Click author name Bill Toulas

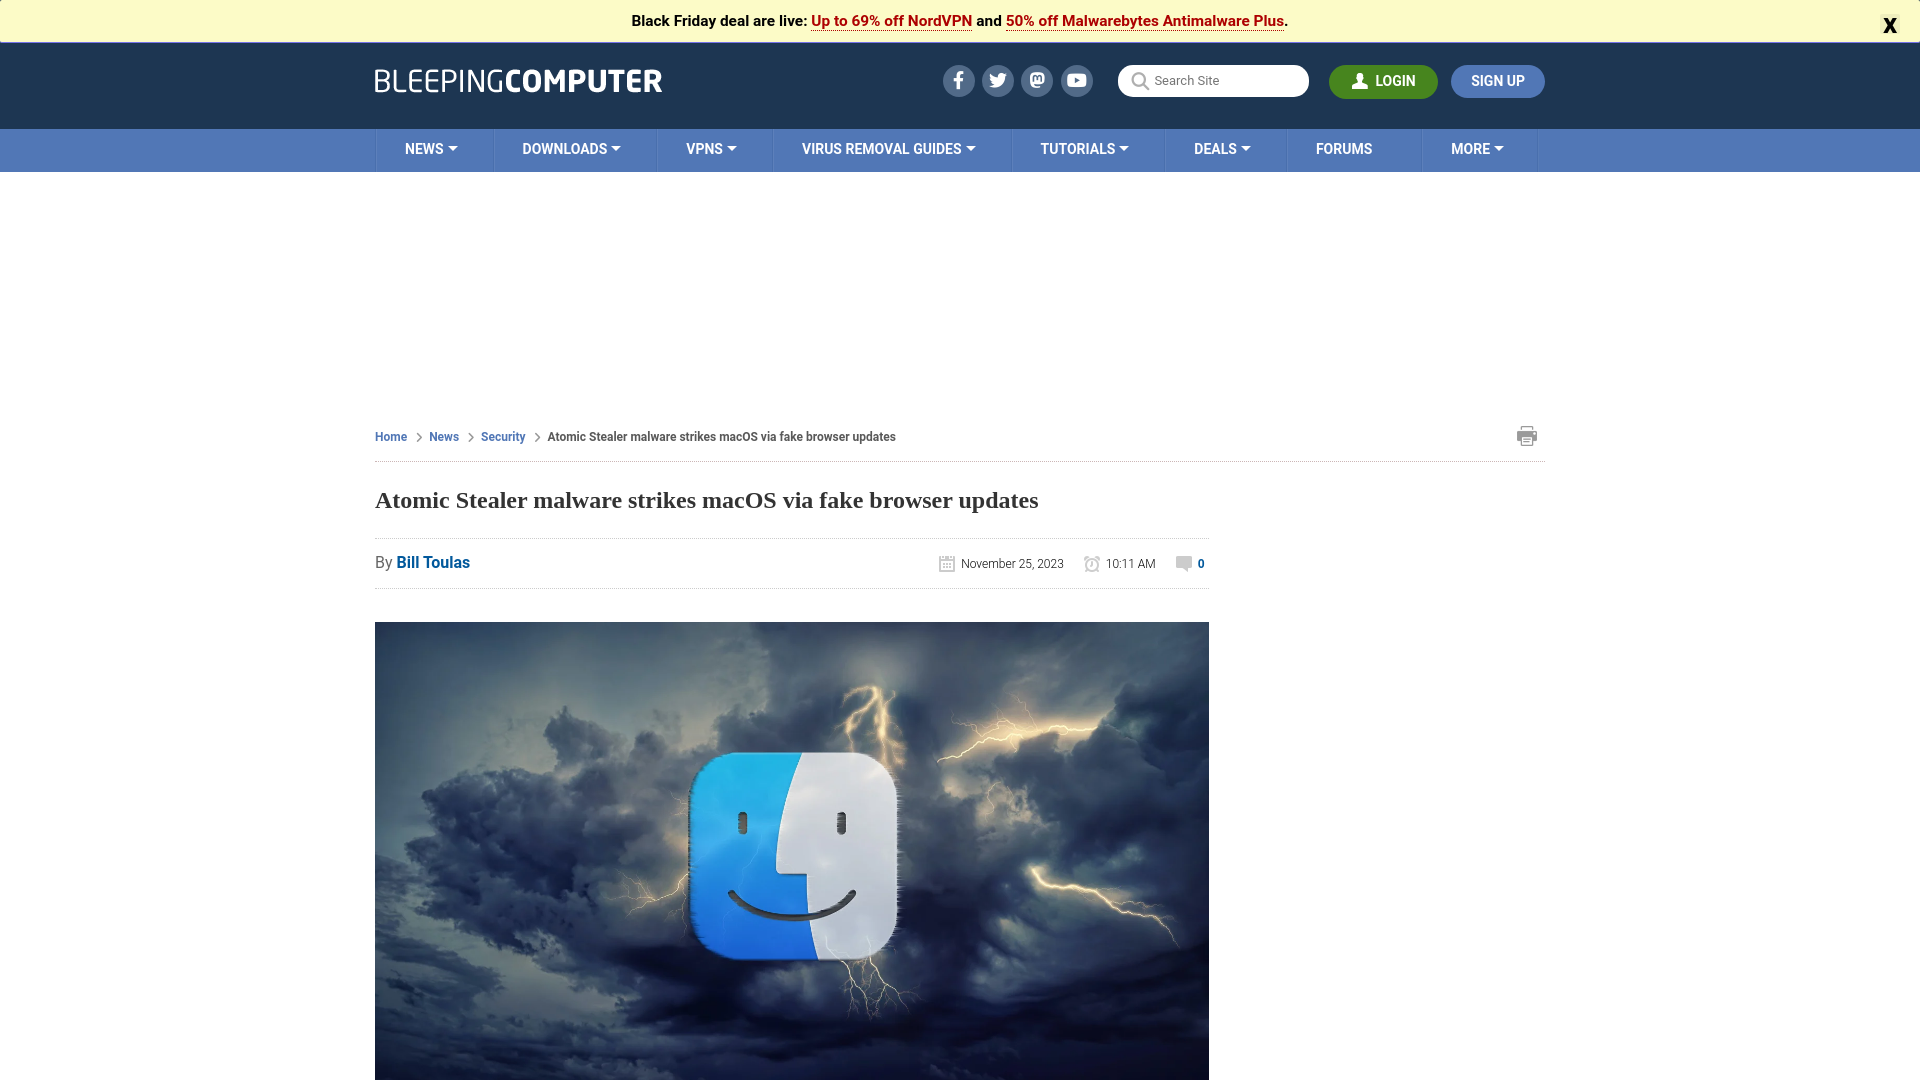click(433, 563)
